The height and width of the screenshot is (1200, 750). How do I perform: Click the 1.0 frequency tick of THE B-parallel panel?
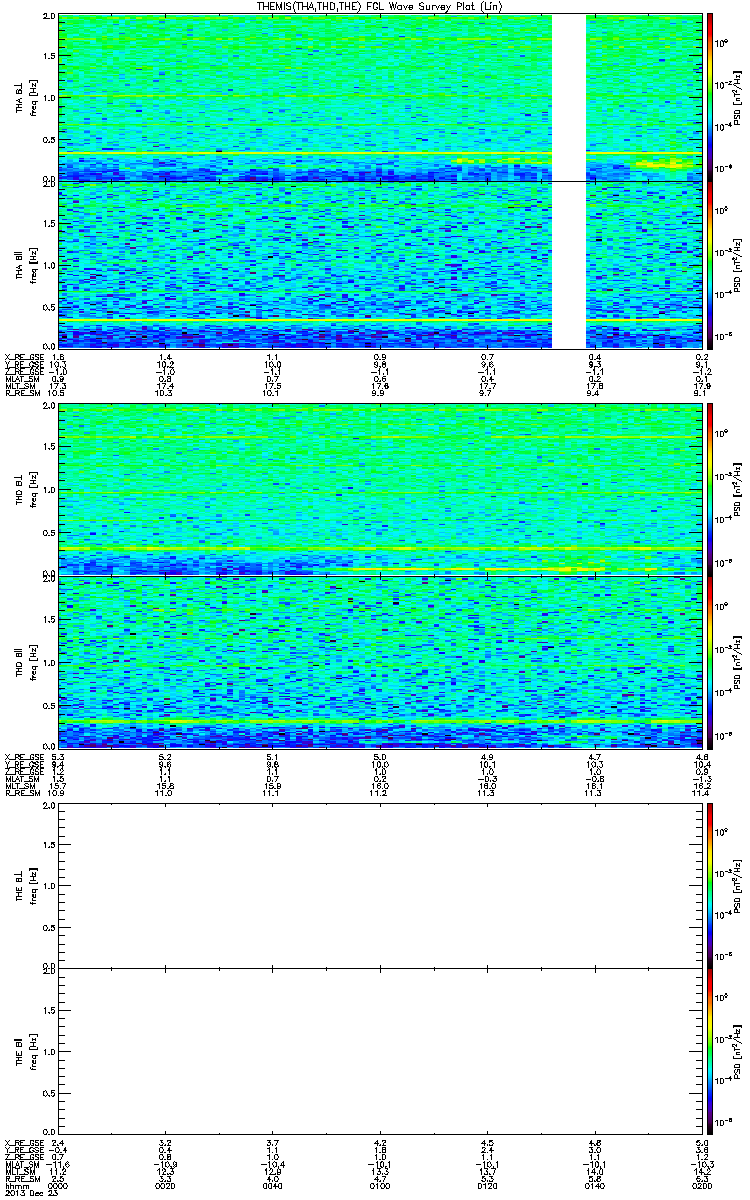coord(50,1050)
